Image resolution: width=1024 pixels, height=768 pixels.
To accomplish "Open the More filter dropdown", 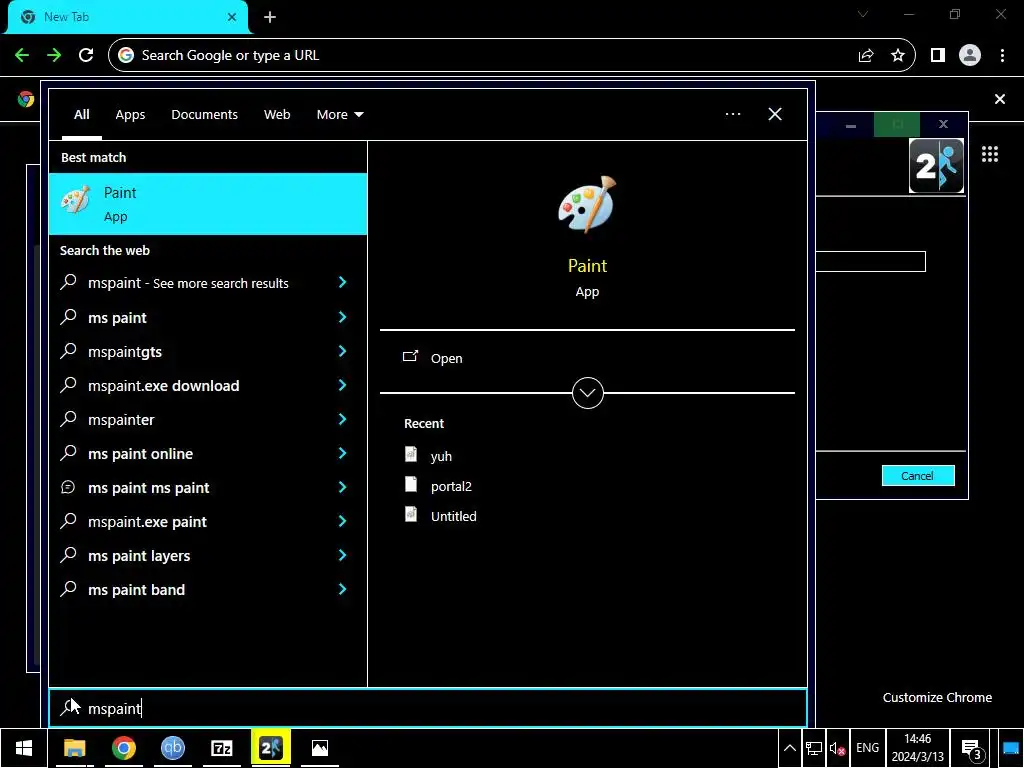I will click(340, 114).
